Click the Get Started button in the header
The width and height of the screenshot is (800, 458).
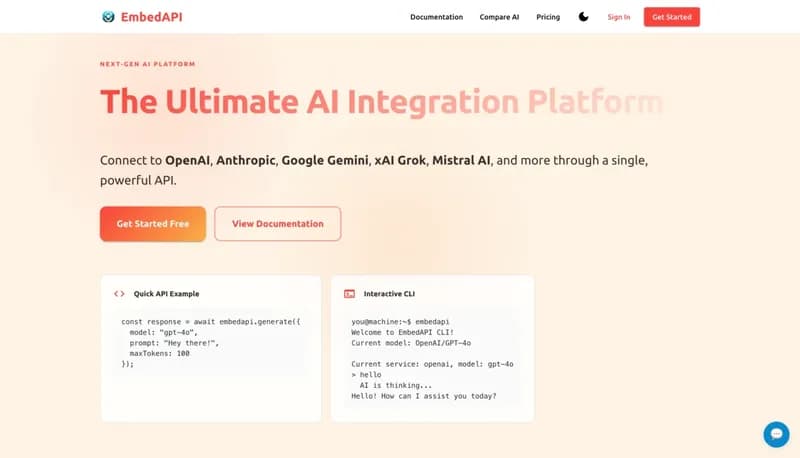click(671, 17)
